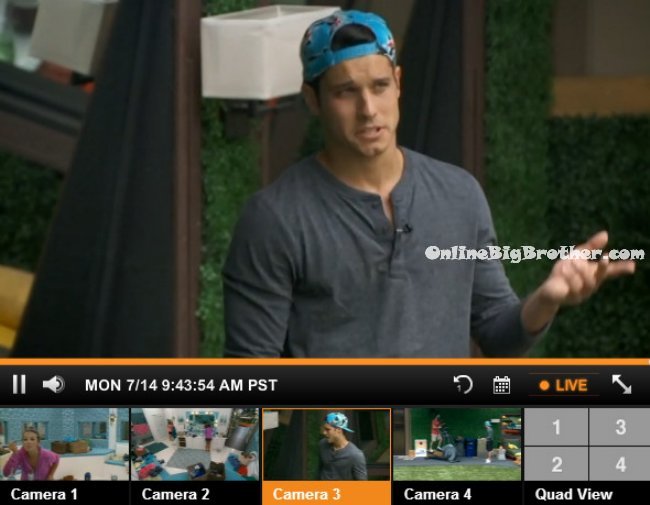Screen dimensions: 650x505
Task: Pause the live feed playback
Action: pyautogui.click(x=19, y=384)
